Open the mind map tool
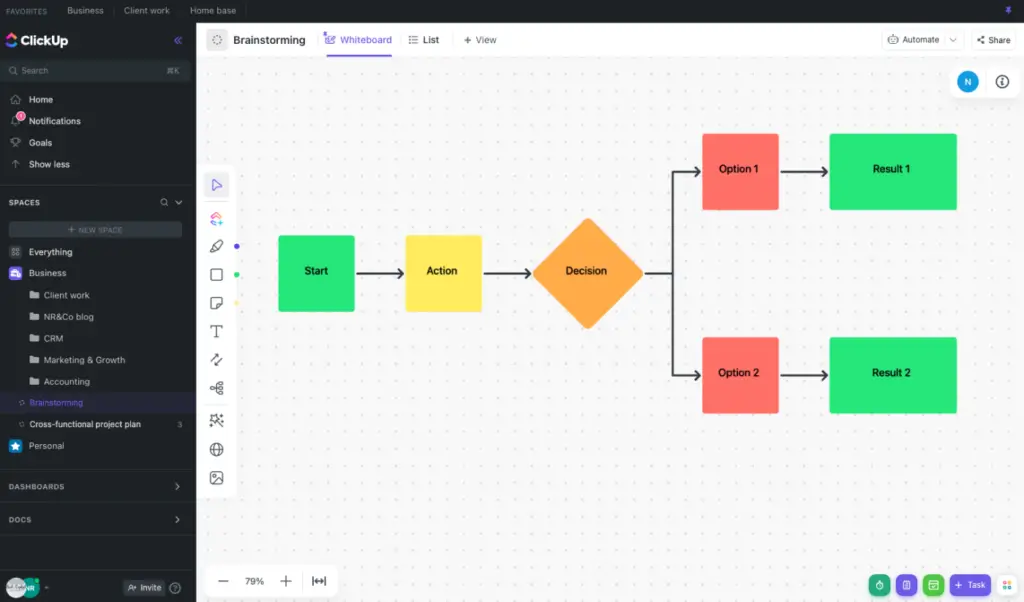The height and width of the screenshot is (602, 1024). [x=216, y=387]
